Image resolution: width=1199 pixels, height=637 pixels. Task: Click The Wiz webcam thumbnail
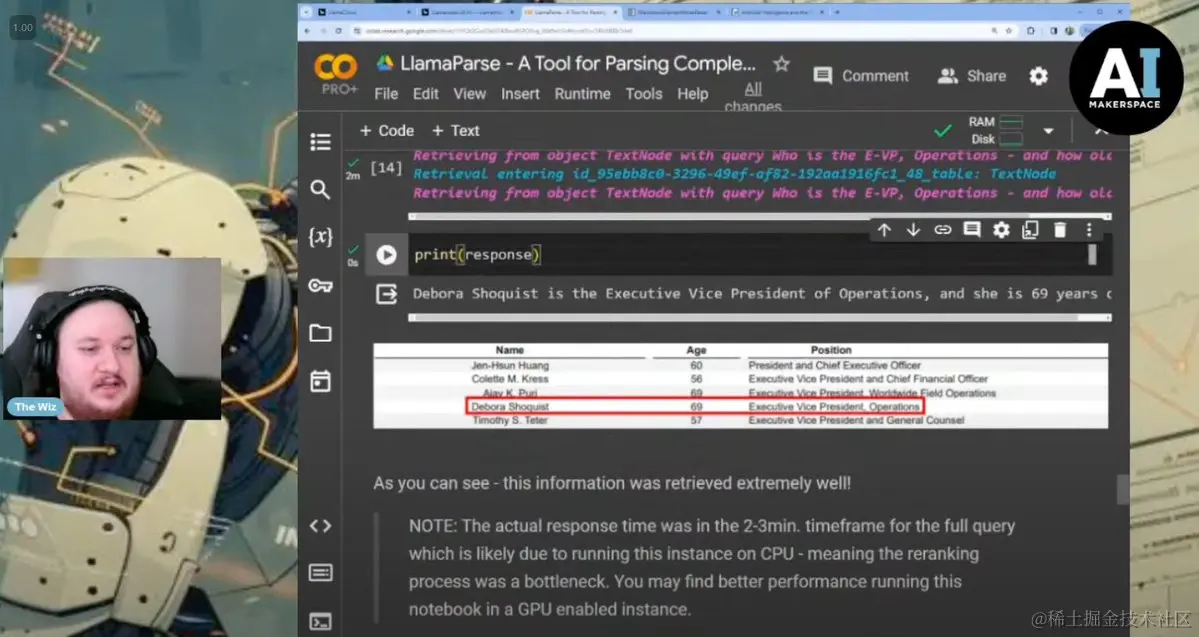(112, 339)
